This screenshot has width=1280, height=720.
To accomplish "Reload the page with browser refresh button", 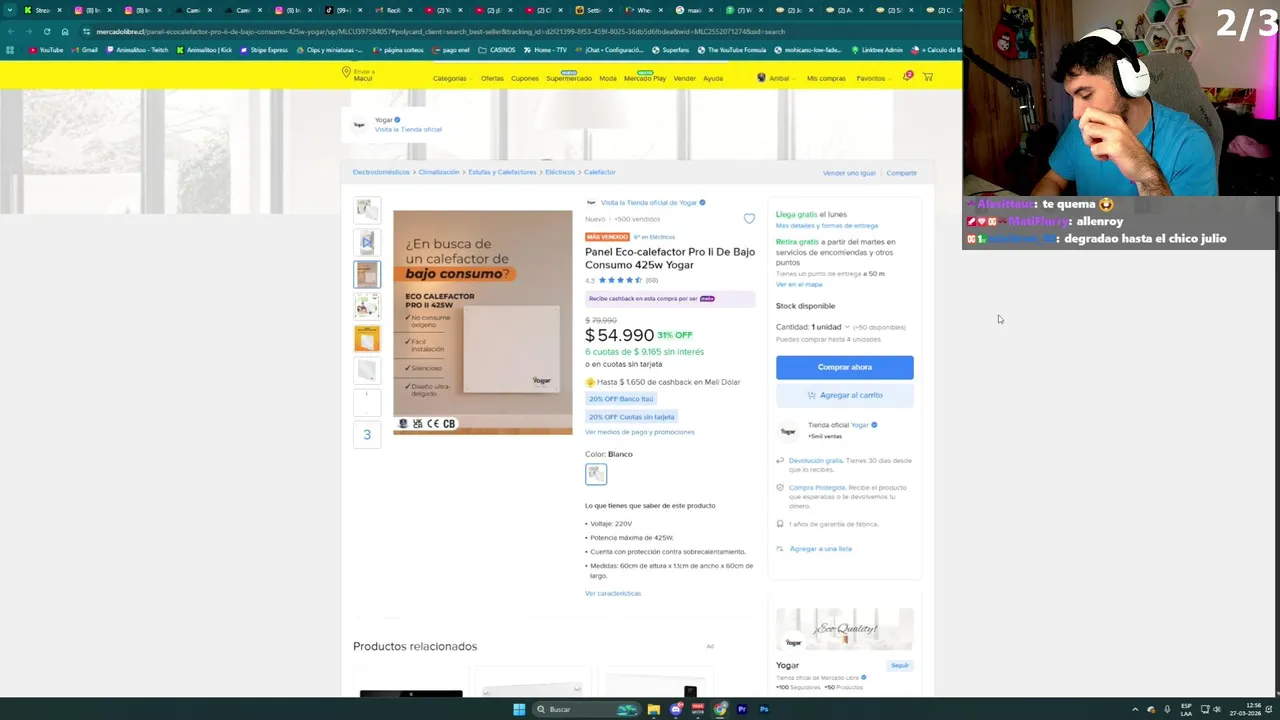I will (x=46, y=31).
